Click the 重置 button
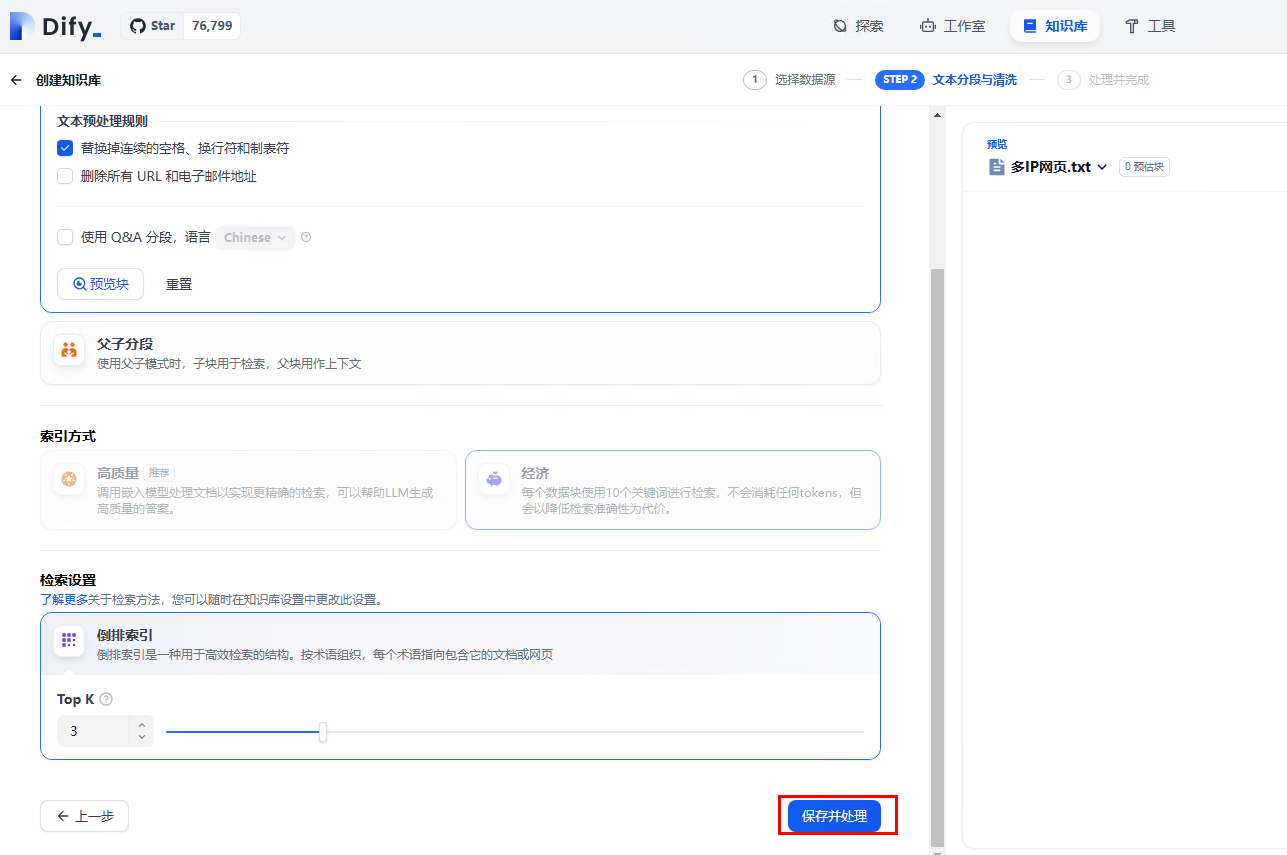1287x855 pixels. pyautogui.click(x=179, y=284)
